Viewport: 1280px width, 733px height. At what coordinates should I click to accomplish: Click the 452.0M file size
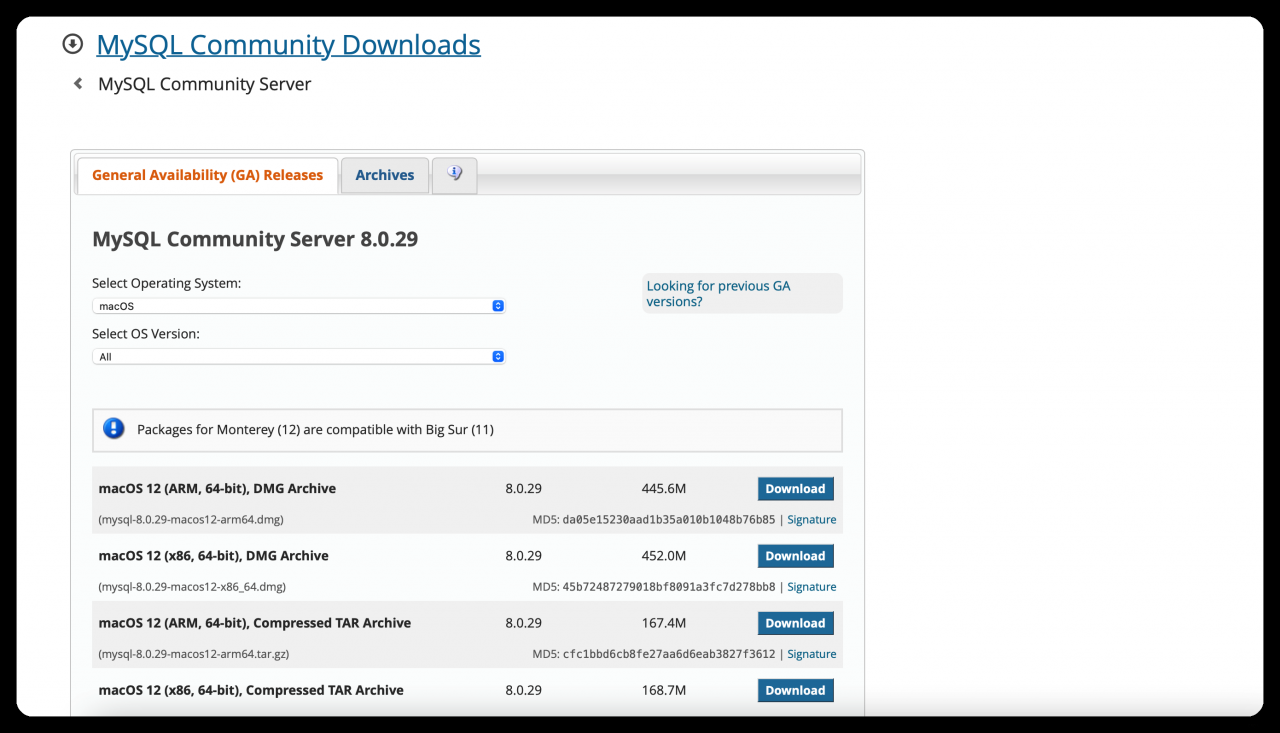point(664,556)
